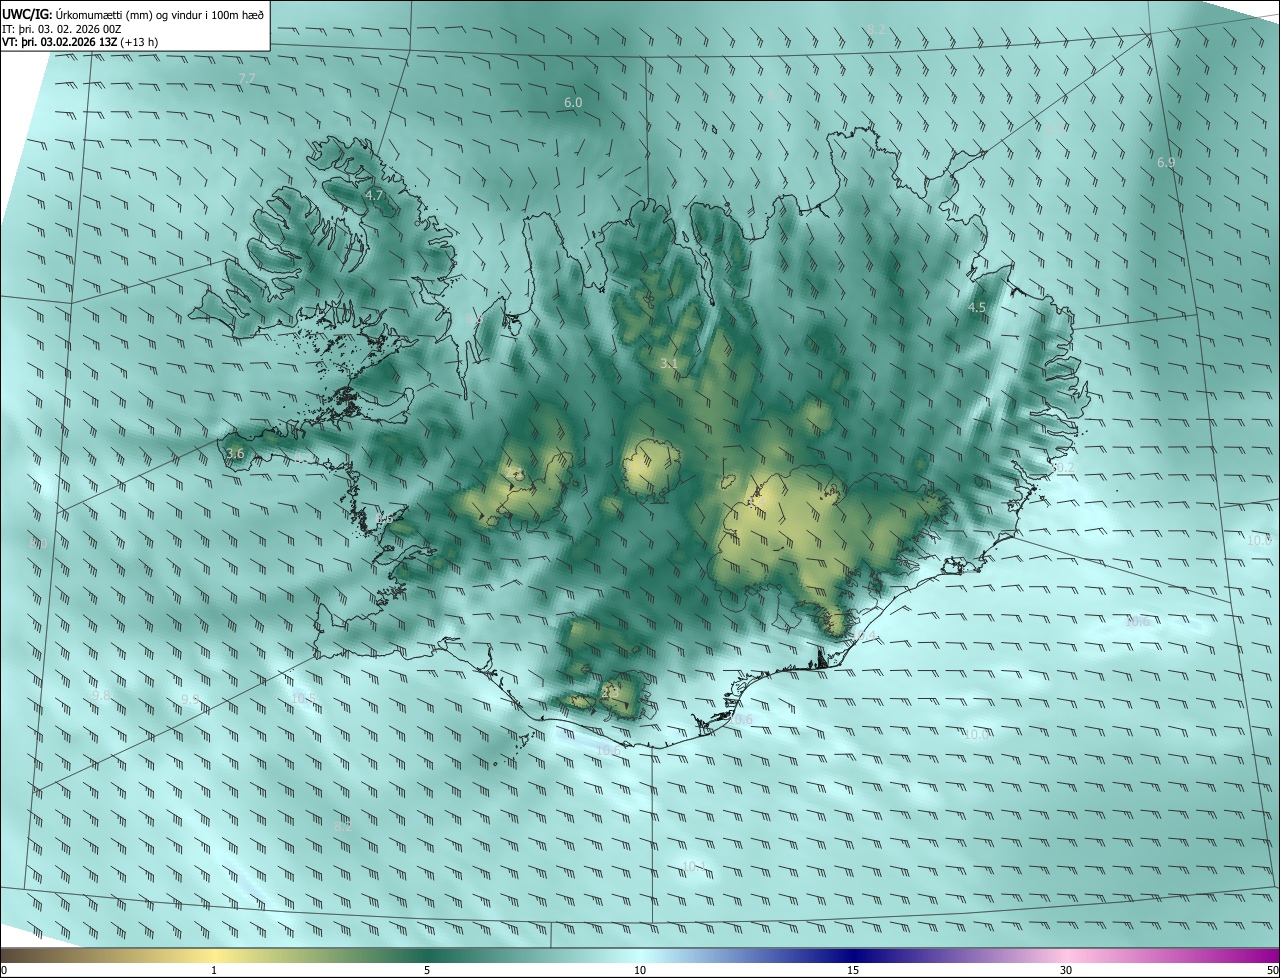Click the 10.5 value label on the map
The height and width of the screenshot is (978, 1280).
point(303,698)
